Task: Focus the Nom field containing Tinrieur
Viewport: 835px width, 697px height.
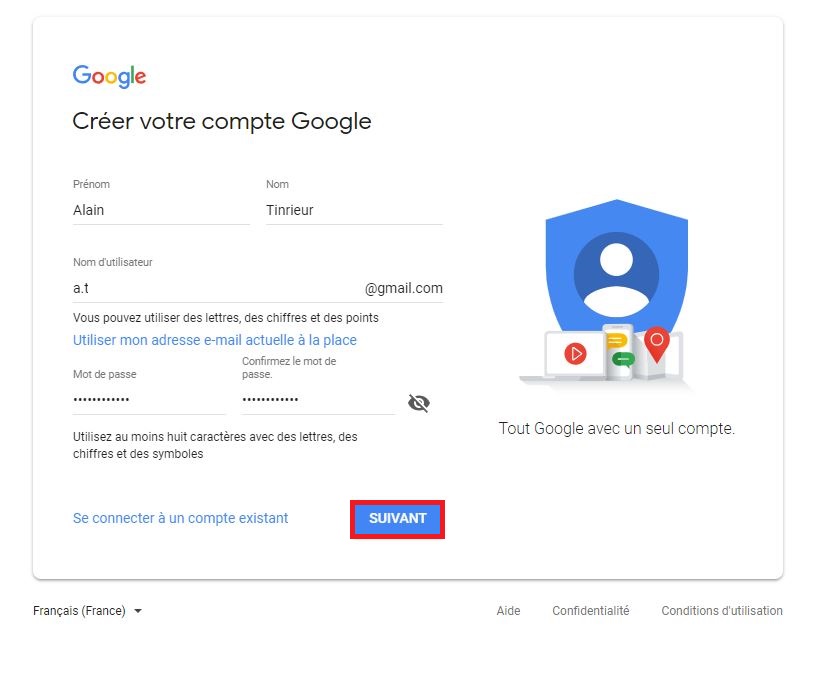Action: [354, 210]
